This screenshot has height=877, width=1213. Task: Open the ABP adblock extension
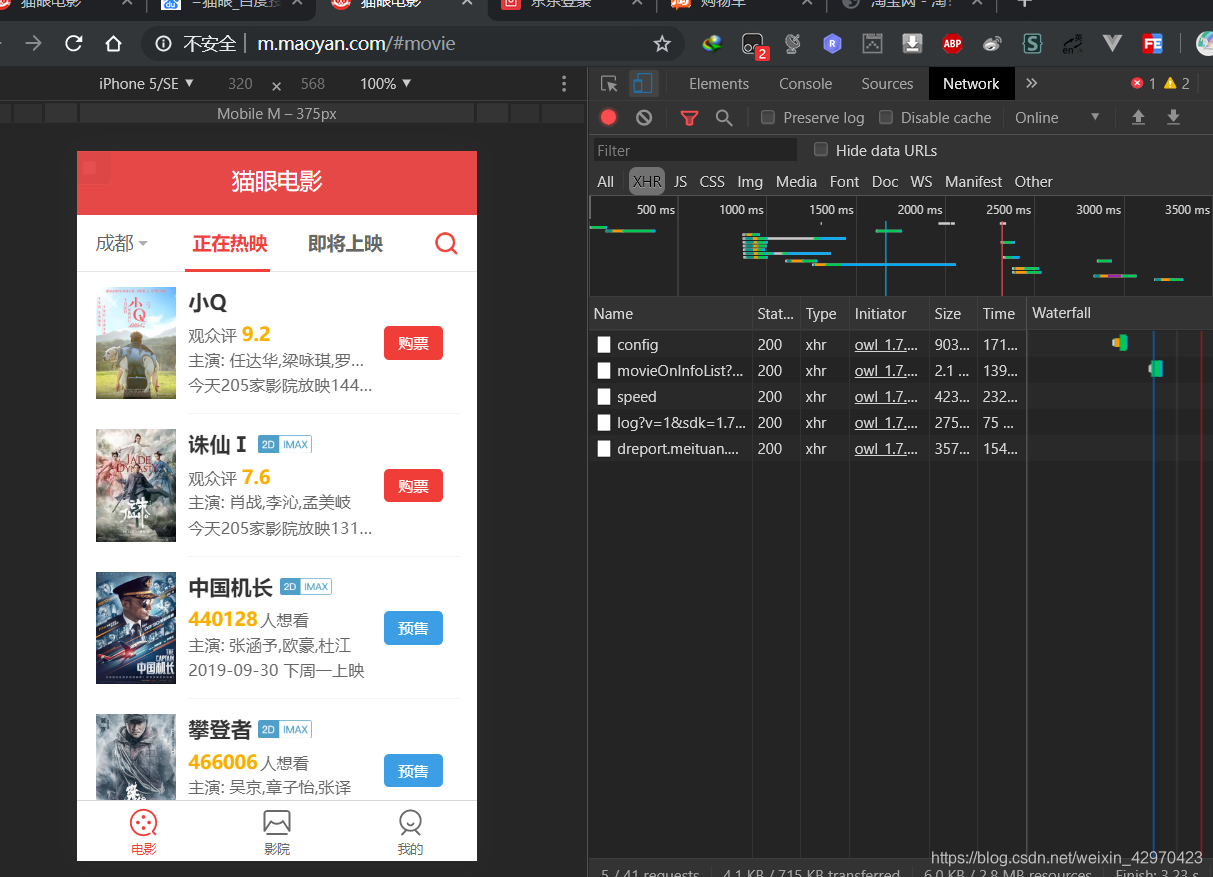952,44
